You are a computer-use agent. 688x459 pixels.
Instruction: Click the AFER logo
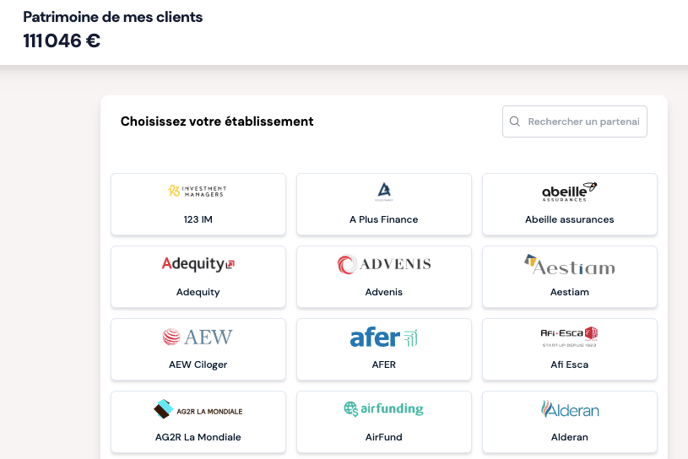pyautogui.click(x=384, y=337)
